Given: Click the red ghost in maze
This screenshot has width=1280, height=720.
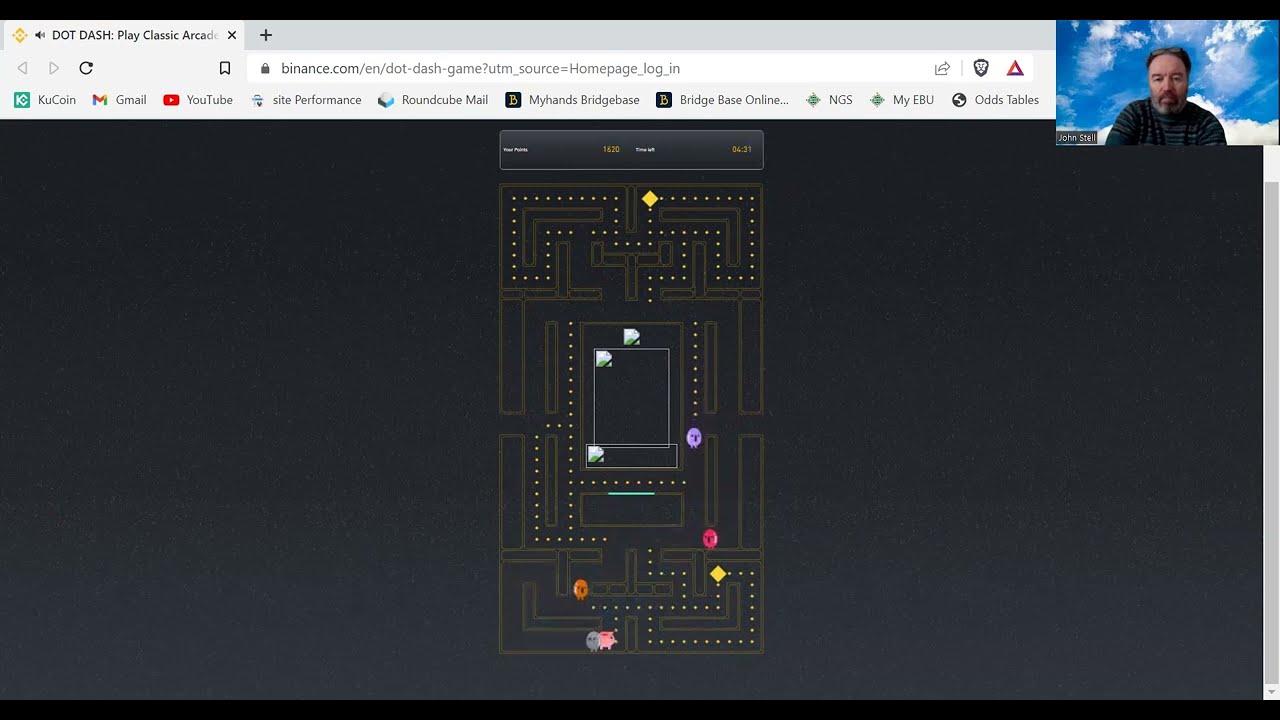Looking at the screenshot, I should pos(710,539).
